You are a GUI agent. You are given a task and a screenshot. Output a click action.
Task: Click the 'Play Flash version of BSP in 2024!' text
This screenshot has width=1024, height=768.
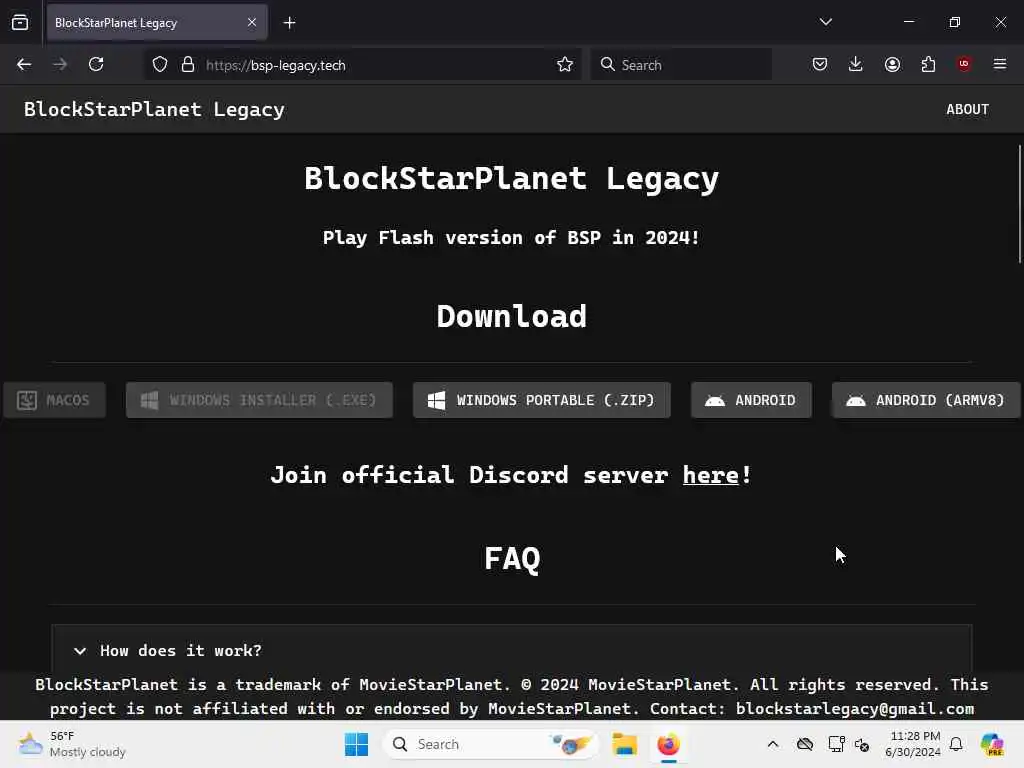coord(511,238)
